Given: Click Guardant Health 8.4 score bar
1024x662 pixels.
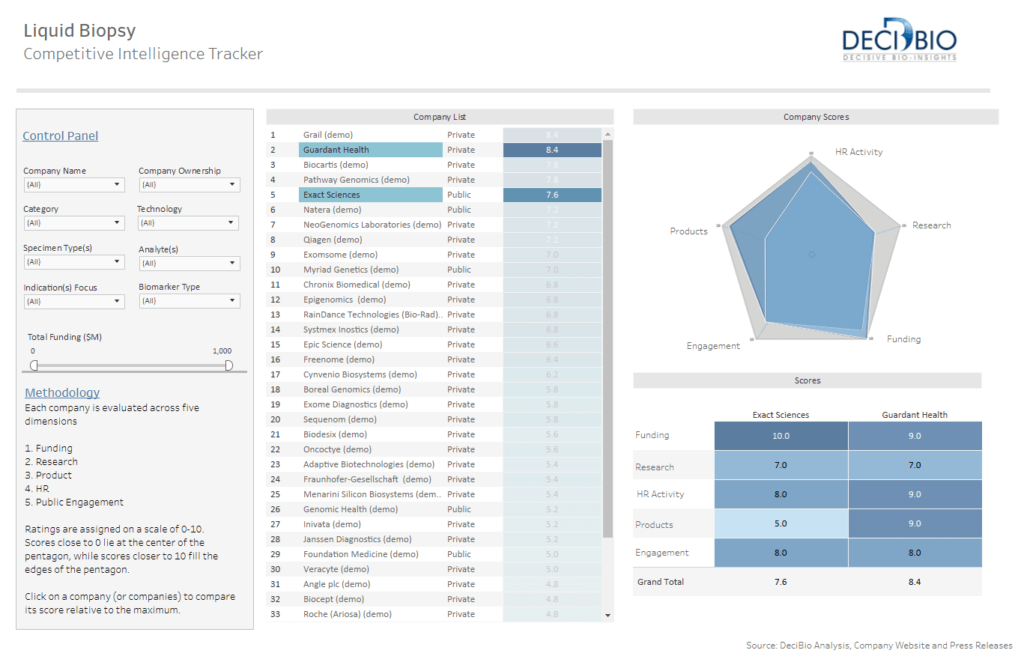Looking at the screenshot, I should (x=552, y=150).
